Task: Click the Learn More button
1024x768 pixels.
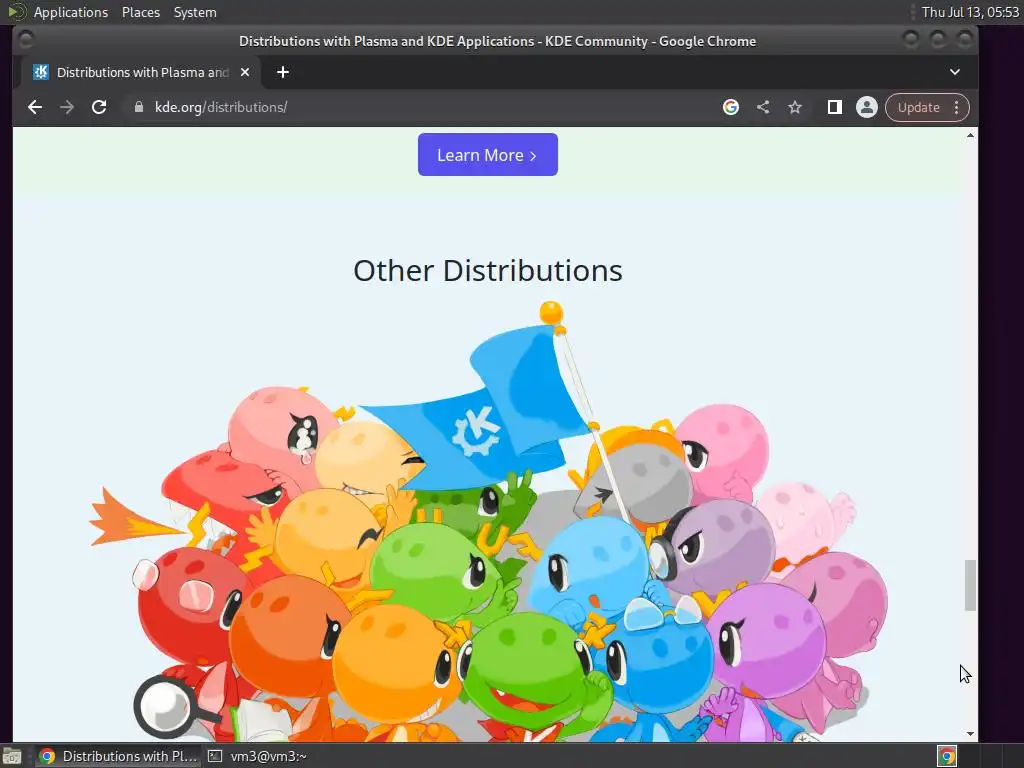Action: [488, 155]
